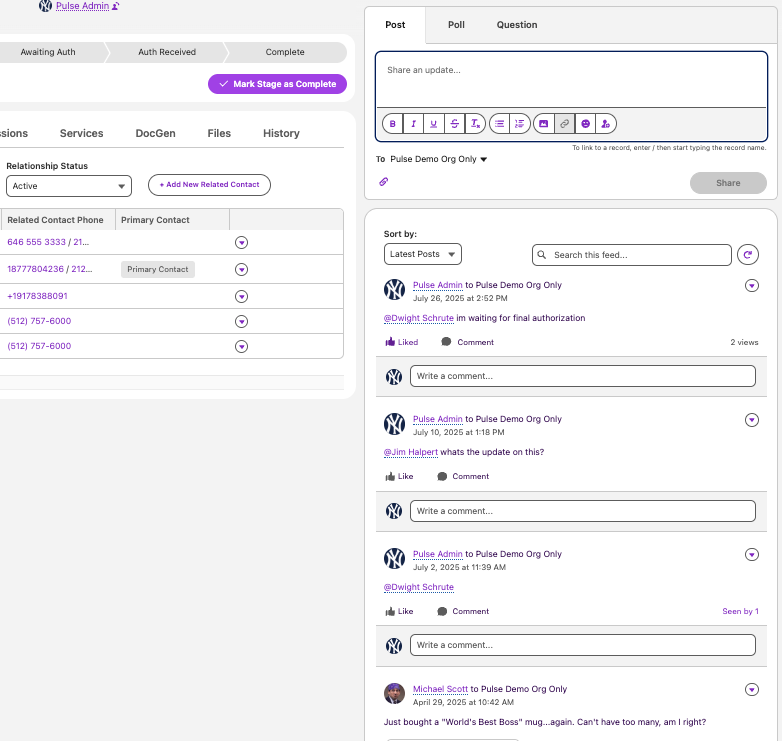Image resolution: width=782 pixels, height=741 pixels.
Task: Open the Relationship Status dropdown
Action: [x=68, y=186]
